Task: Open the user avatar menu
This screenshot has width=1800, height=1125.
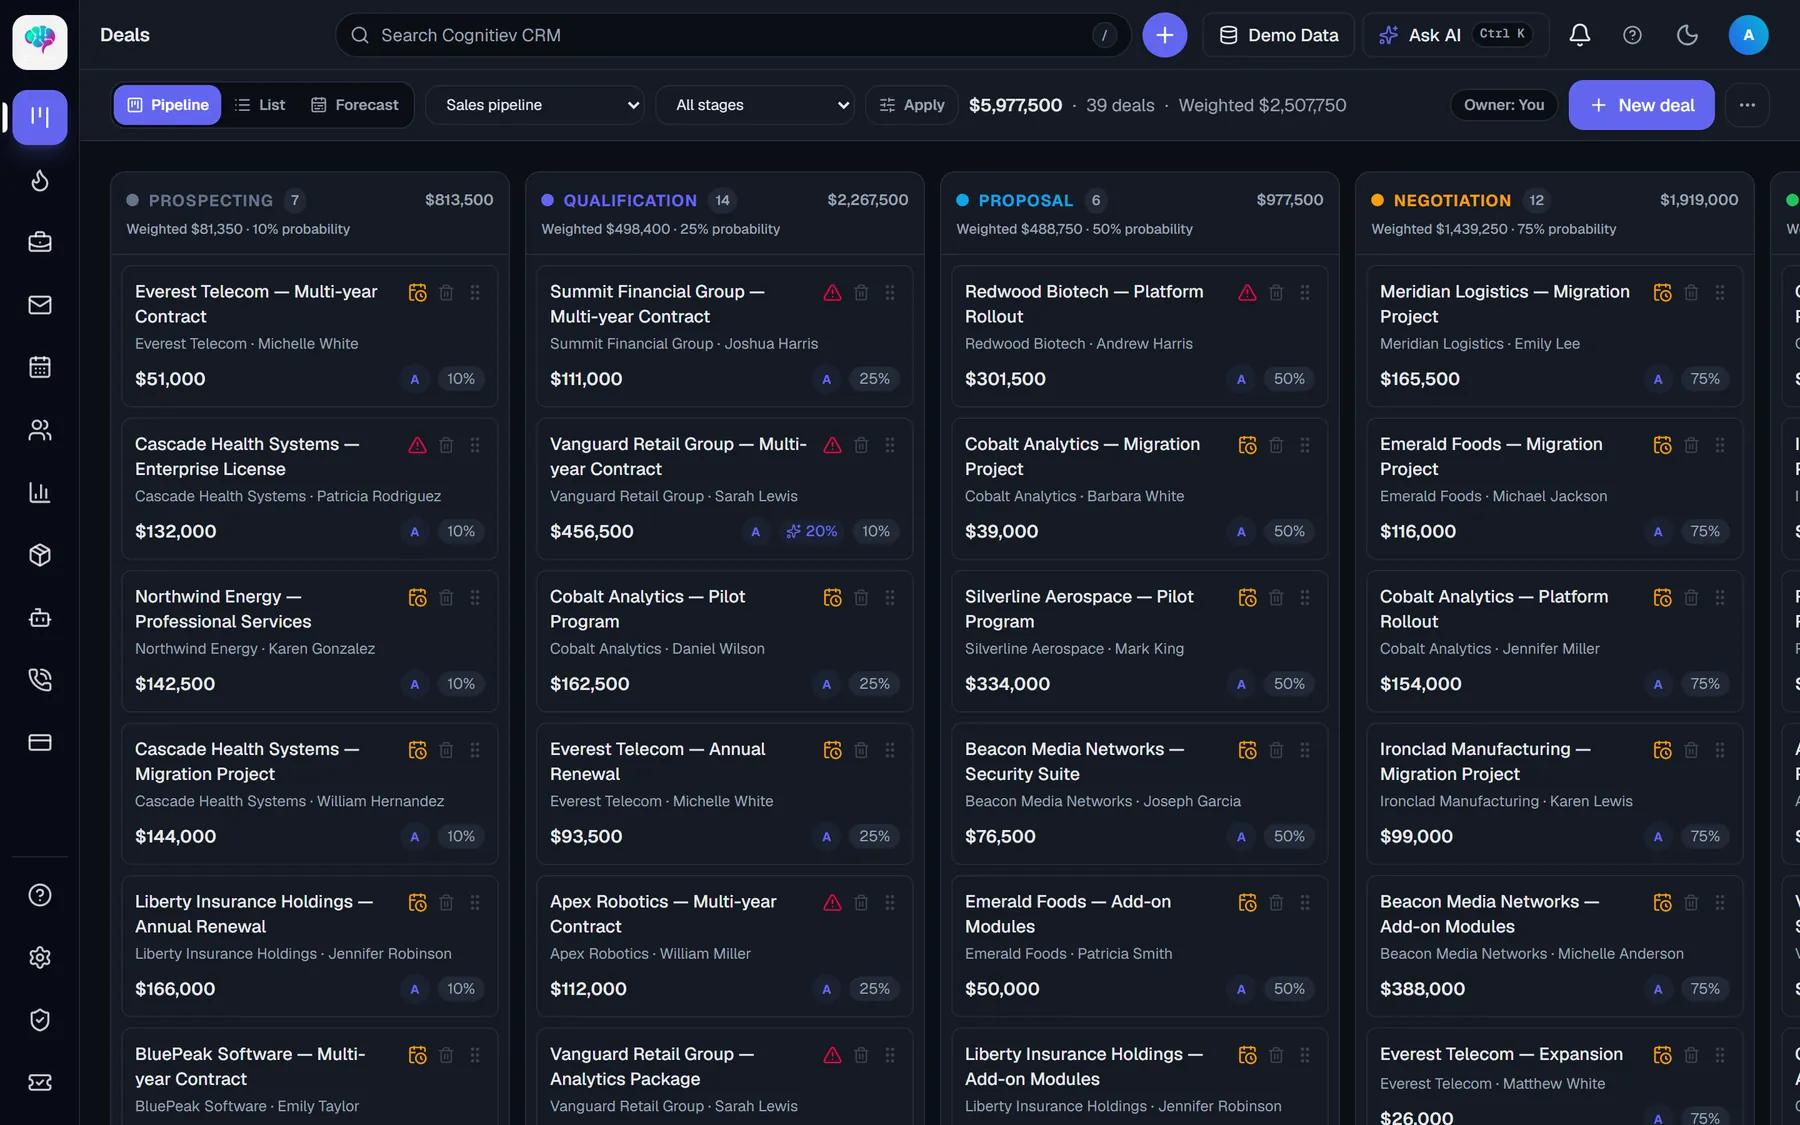Action: coord(1748,35)
